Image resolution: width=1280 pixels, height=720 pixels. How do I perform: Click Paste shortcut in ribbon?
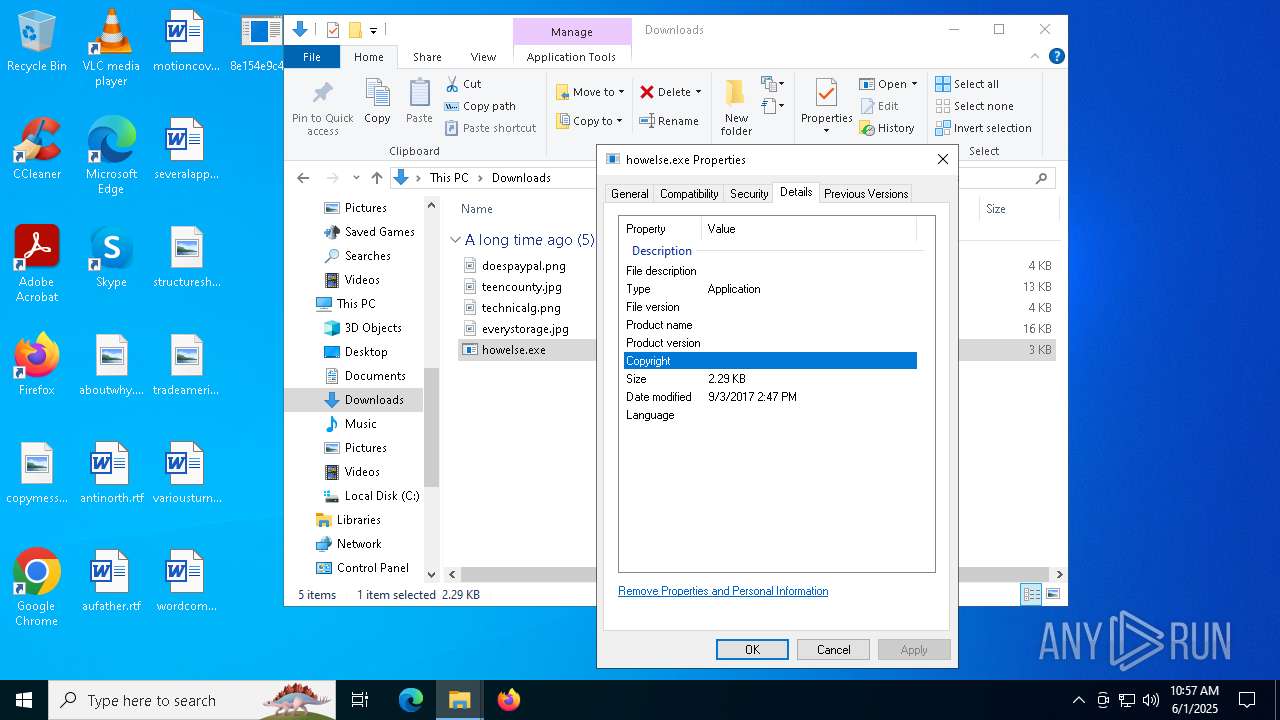pyautogui.click(x=491, y=128)
